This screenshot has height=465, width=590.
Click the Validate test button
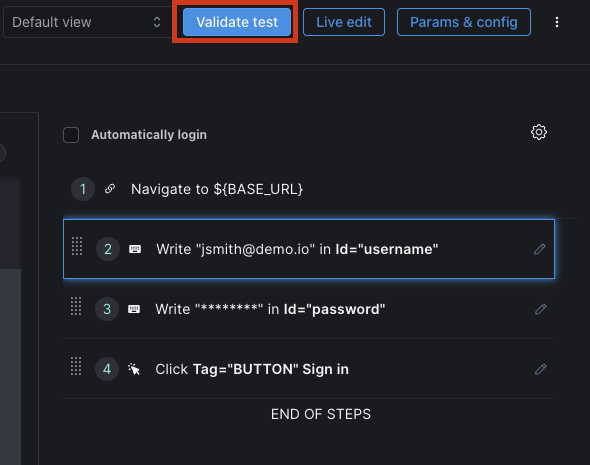237,22
